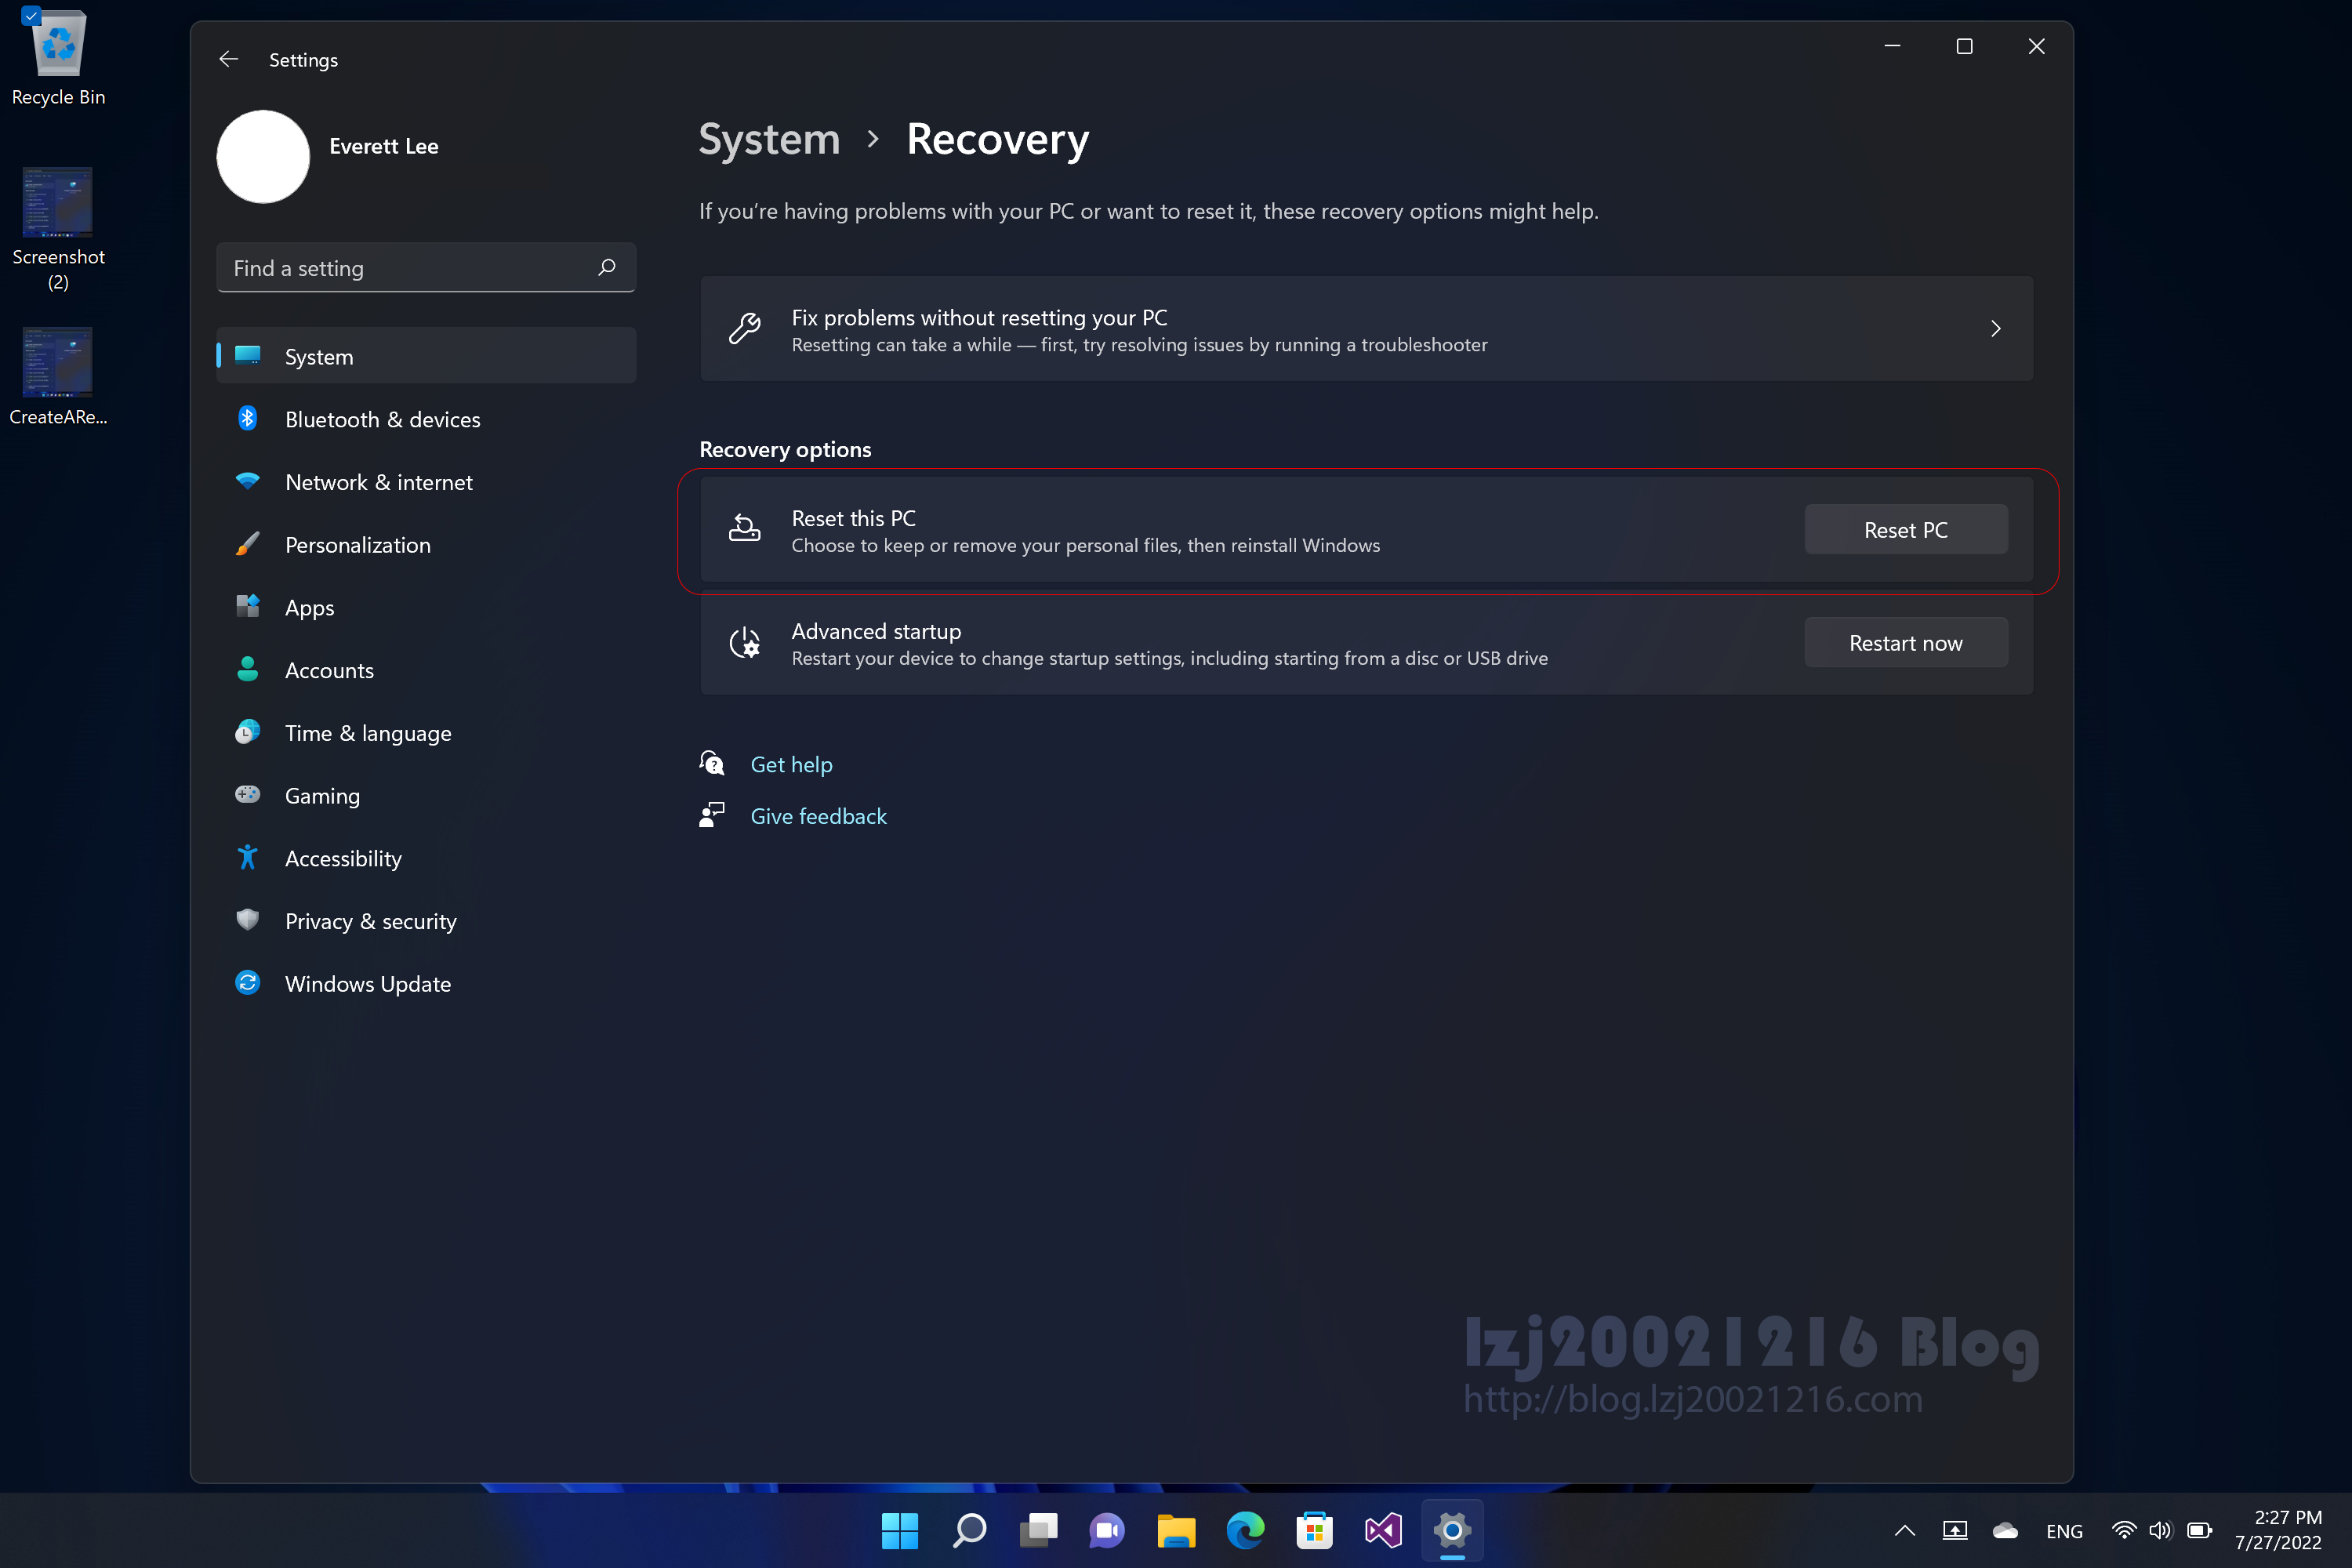Select Gaming in the sidebar menu
Image resolution: width=2352 pixels, height=1568 pixels.
tap(322, 796)
